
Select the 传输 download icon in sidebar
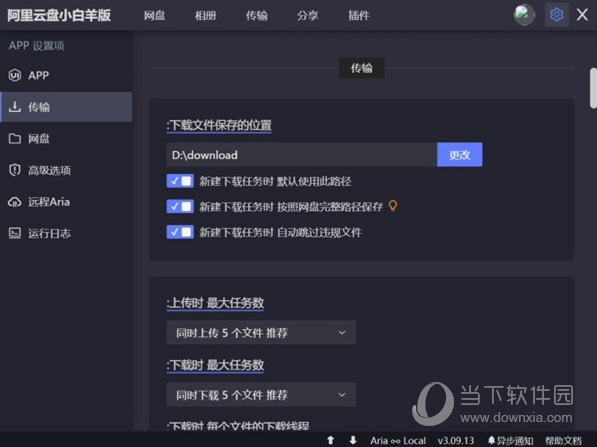tap(14, 107)
